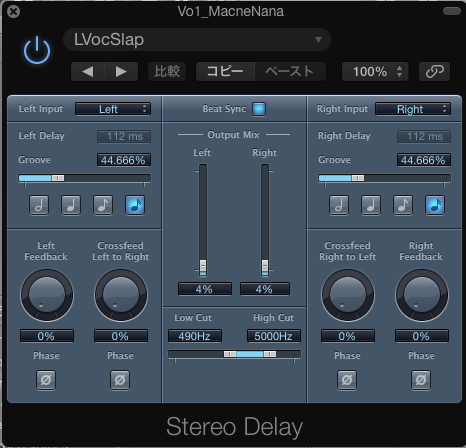Select the right eighth note button
The width and height of the screenshot is (466, 448).
pos(403,205)
